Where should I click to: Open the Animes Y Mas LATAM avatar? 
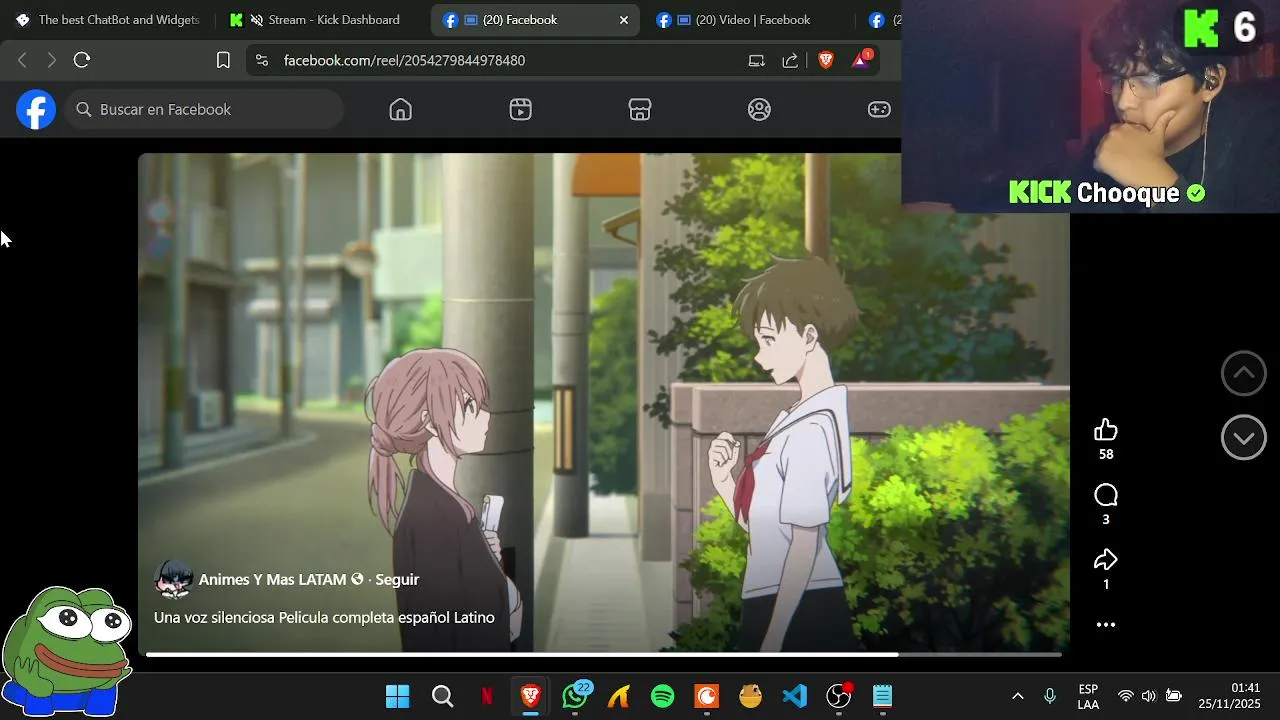click(173, 579)
